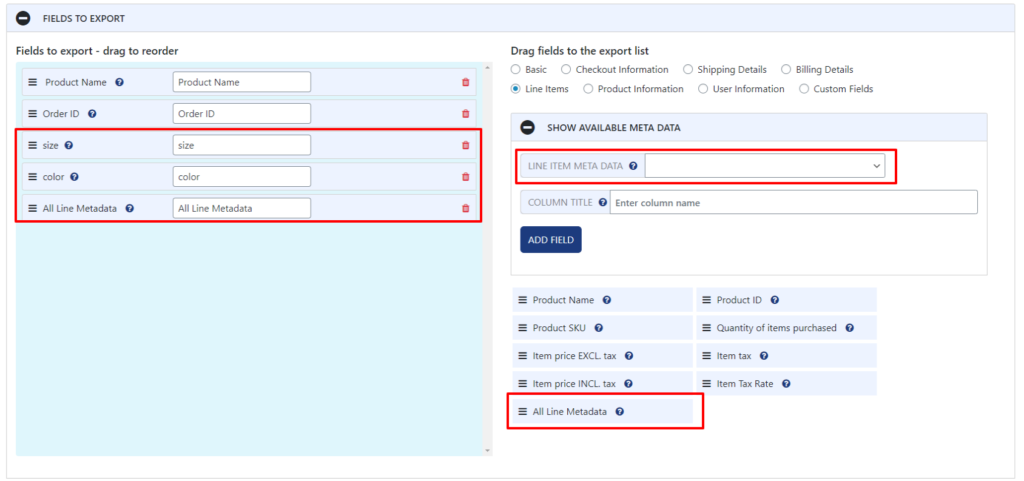Screen dimensions: 1024x481
Task: Choose the Custom Fields radio option
Action: (x=804, y=89)
